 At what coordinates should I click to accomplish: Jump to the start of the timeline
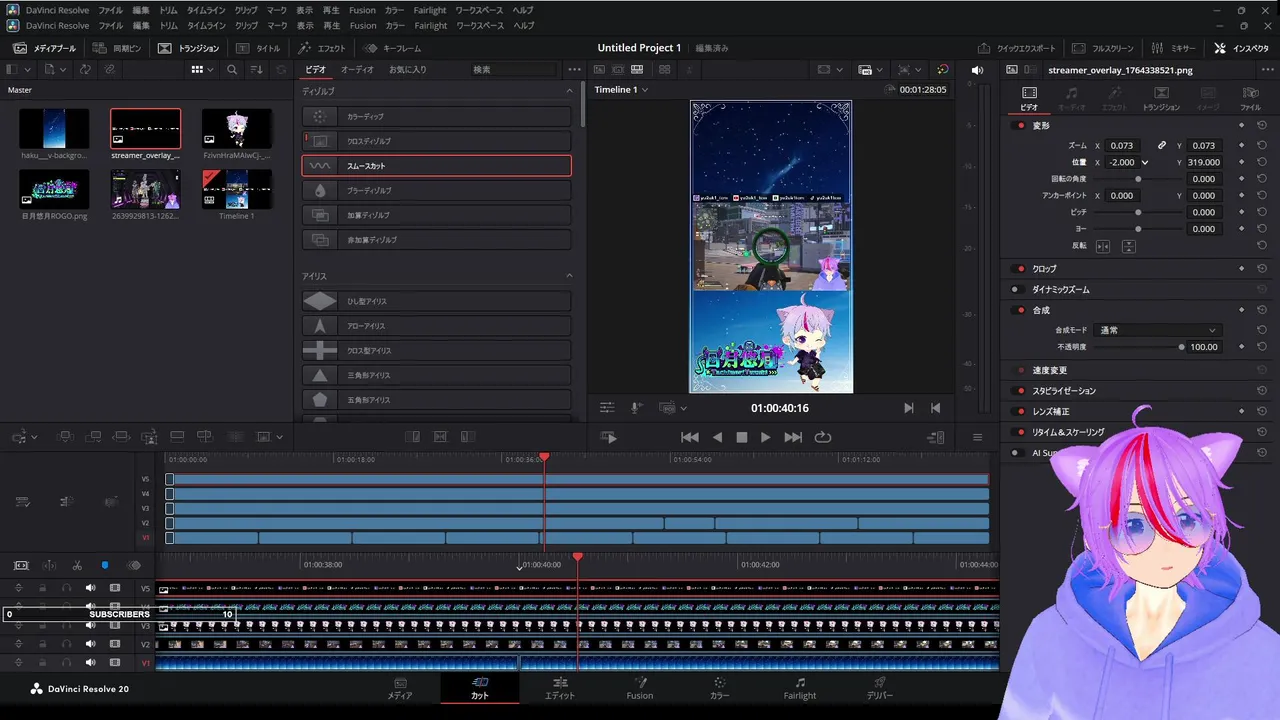pos(690,437)
